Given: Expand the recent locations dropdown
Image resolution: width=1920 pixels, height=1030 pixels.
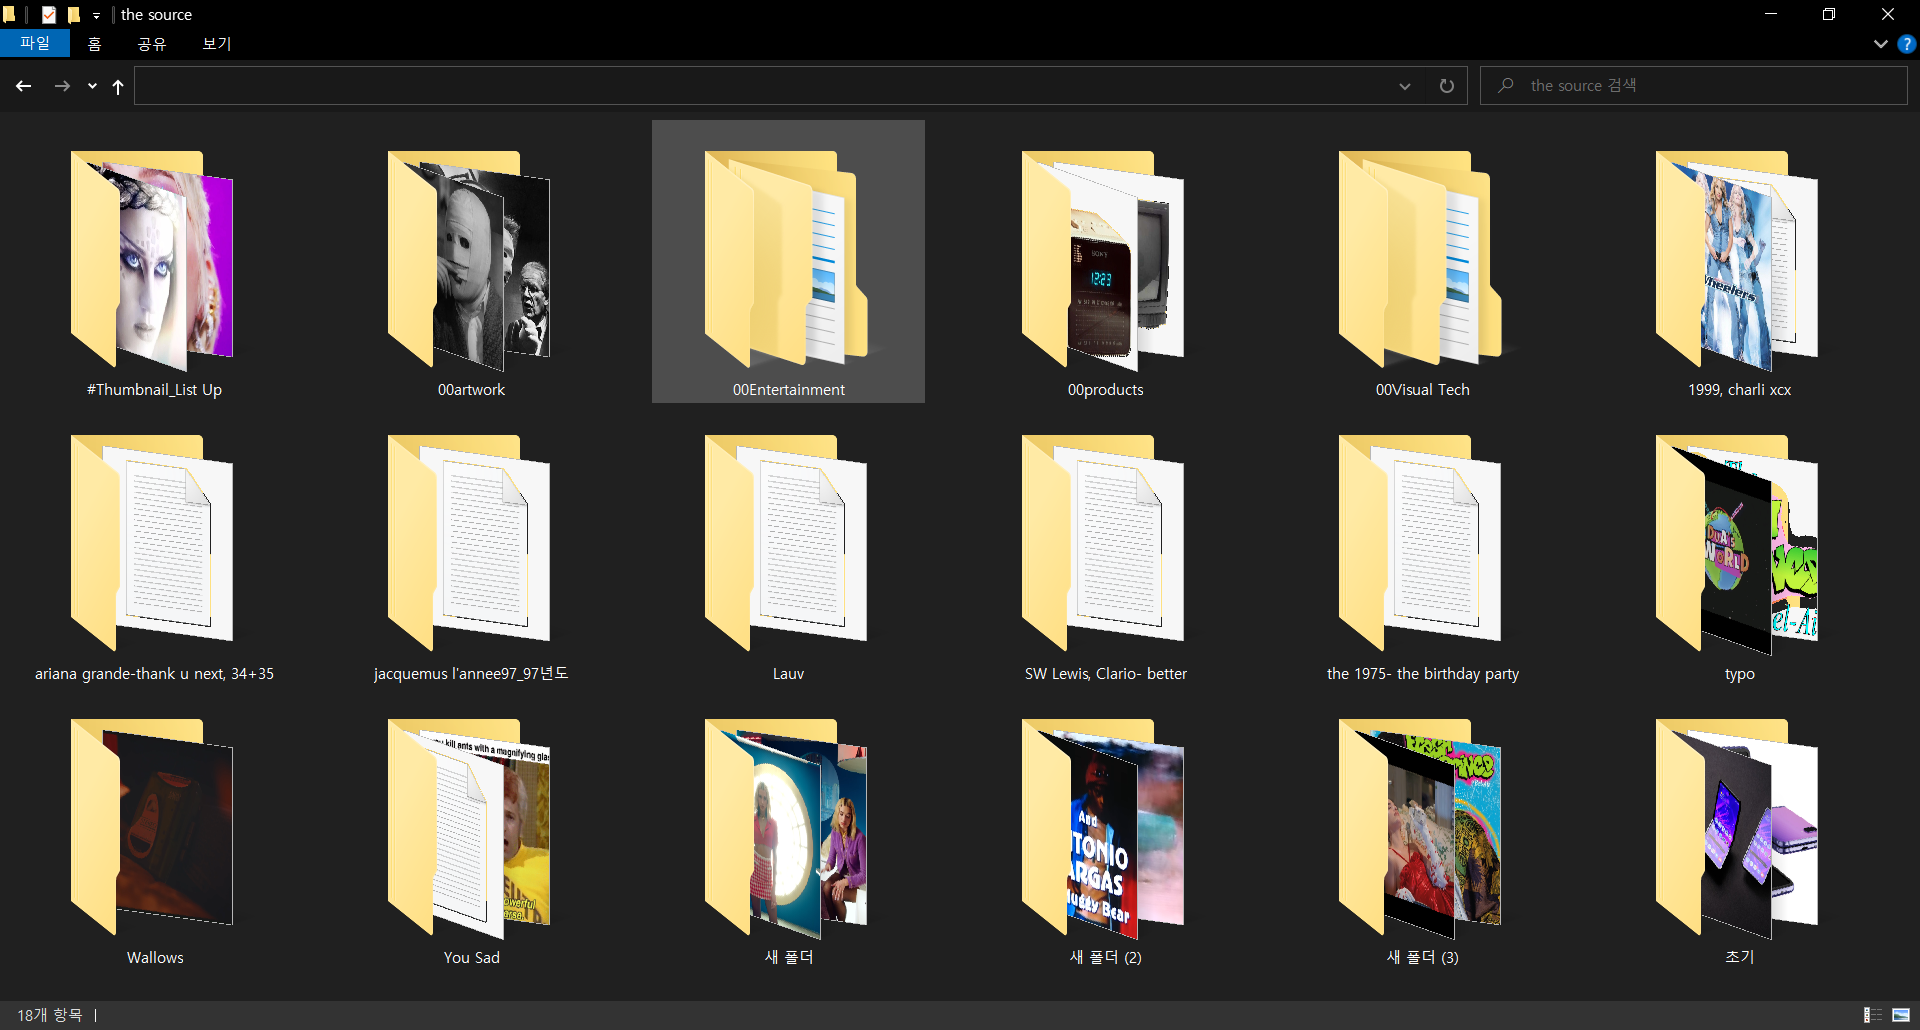Looking at the screenshot, I should (x=92, y=86).
